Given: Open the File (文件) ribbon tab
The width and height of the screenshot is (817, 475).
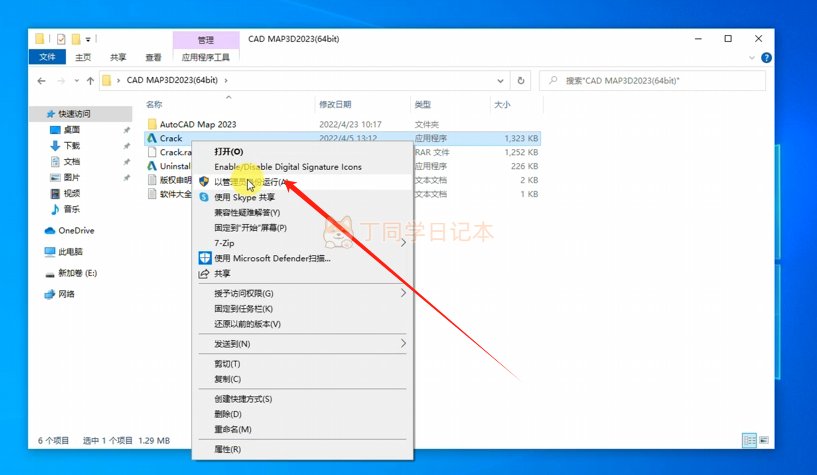Looking at the screenshot, I should pos(47,57).
